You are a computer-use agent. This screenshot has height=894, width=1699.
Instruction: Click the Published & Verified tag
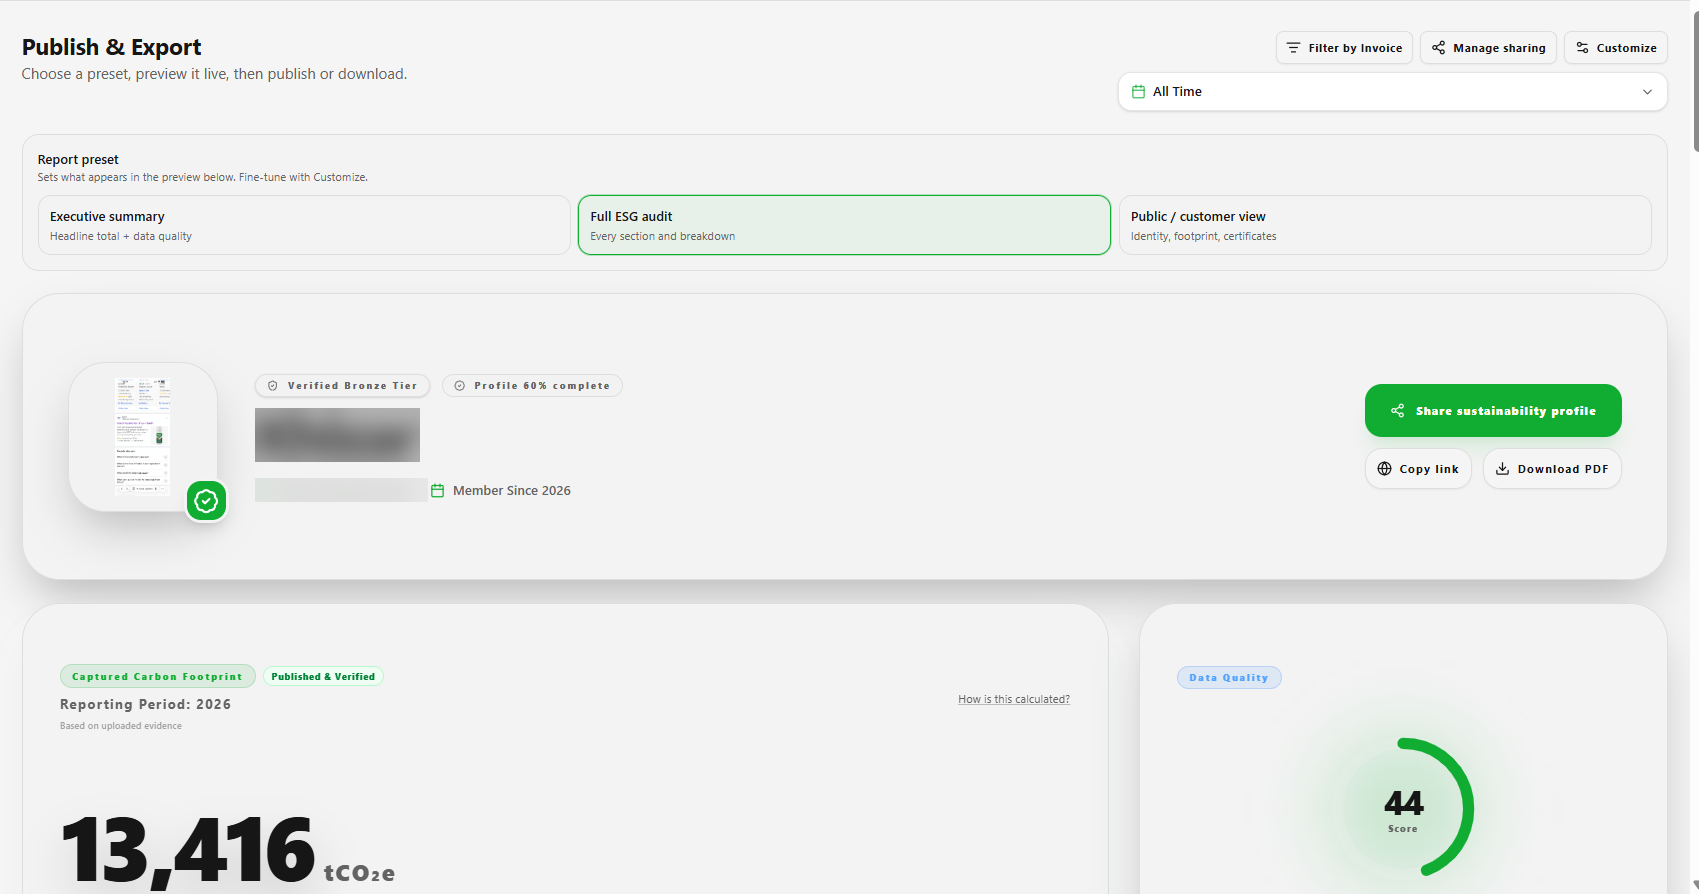pyautogui.click(x=323, y=677)
